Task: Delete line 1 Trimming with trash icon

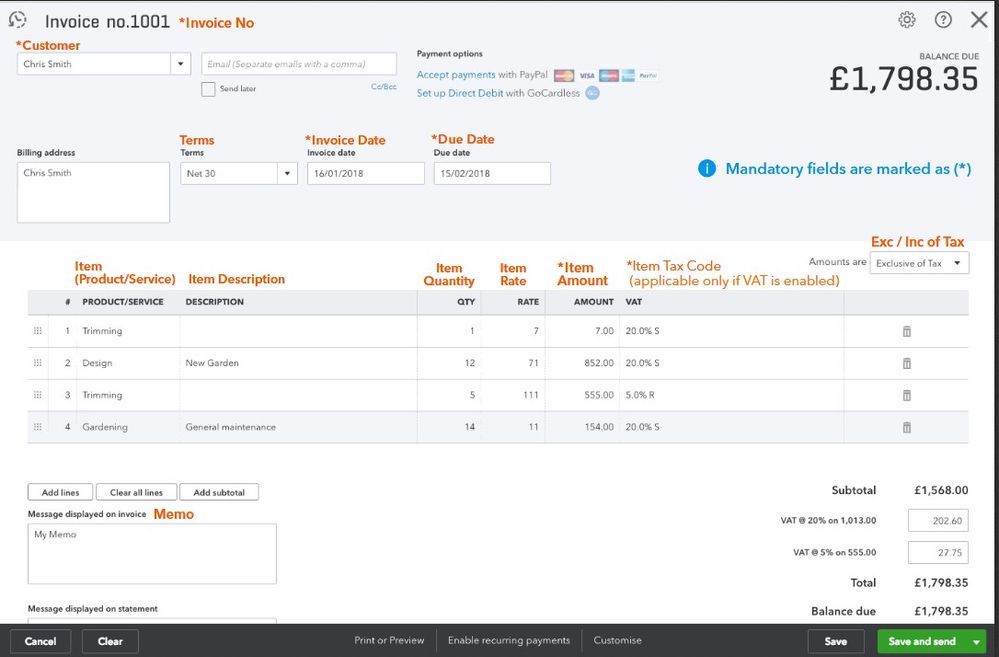Action: [x=907, y=331]
